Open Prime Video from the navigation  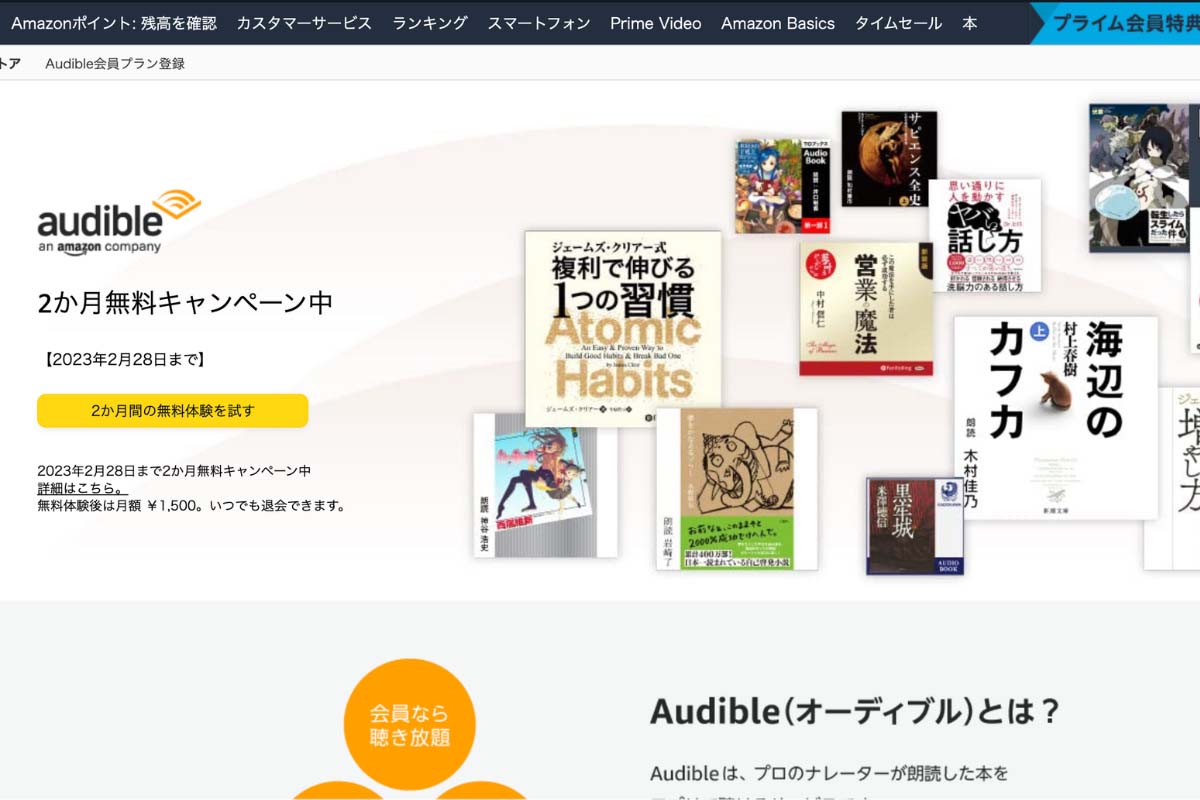coord(655,21)
